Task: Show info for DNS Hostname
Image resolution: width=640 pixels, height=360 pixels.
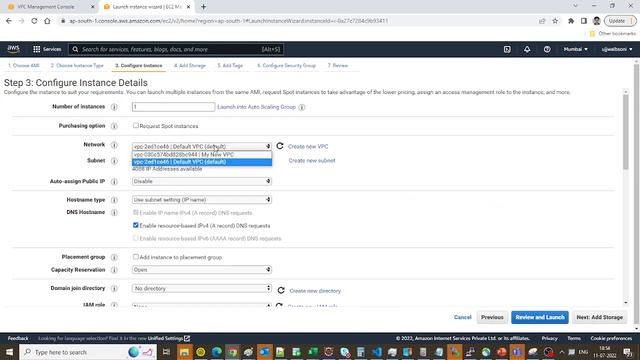Action: [114, 213]
